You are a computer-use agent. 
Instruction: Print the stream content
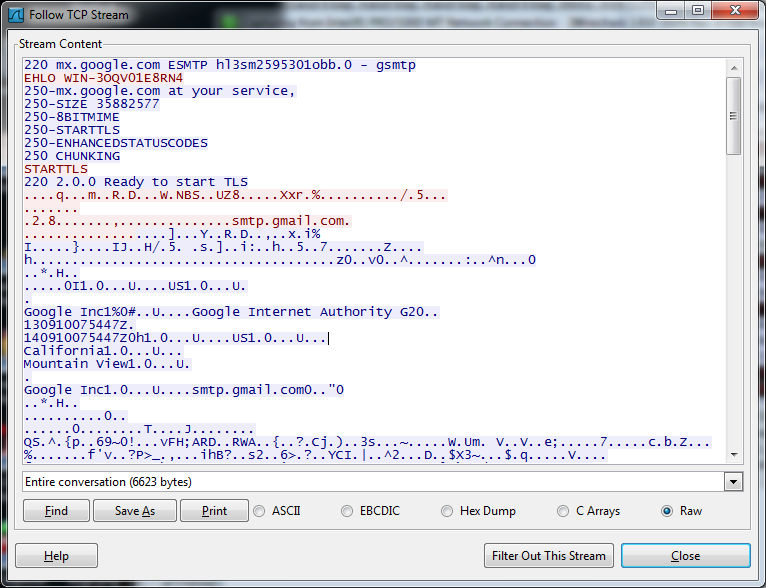click(214, 511)
